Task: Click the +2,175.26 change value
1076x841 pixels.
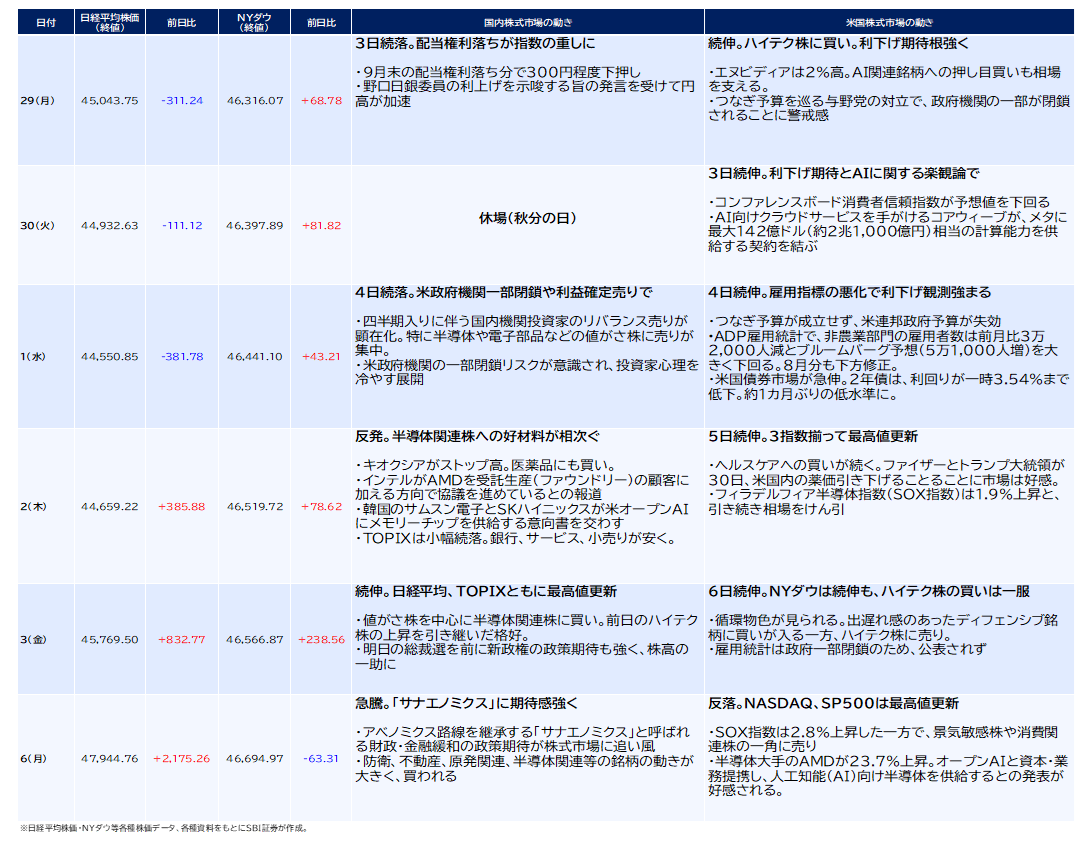Action: [181, 759]
